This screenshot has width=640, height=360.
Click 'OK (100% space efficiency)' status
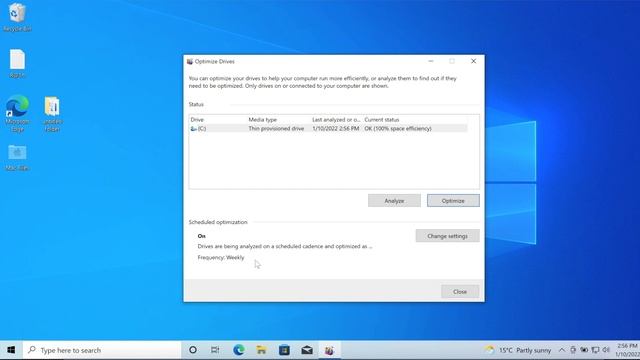[x=398, y=129]
